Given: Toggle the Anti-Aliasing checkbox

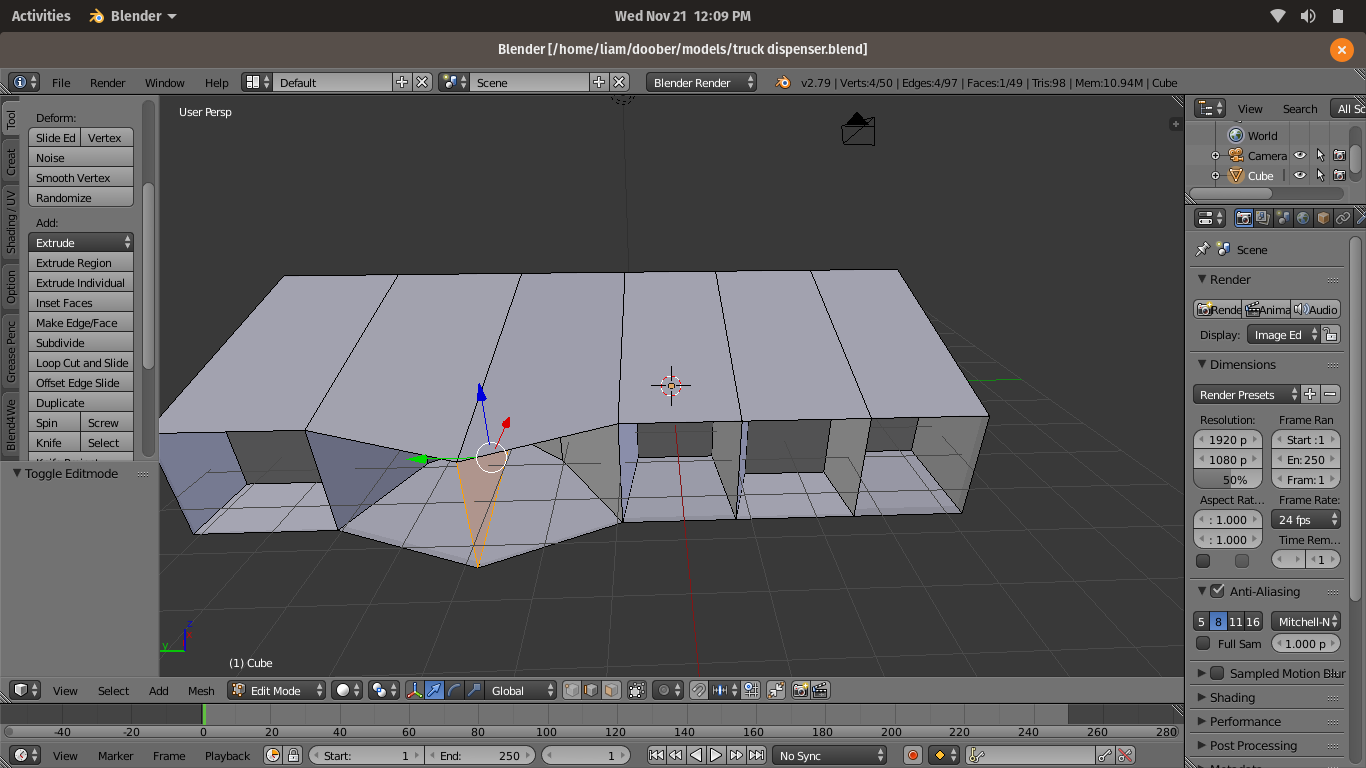Looking at the screenshot, I should pyautogui.click(x=1217, y=591).
